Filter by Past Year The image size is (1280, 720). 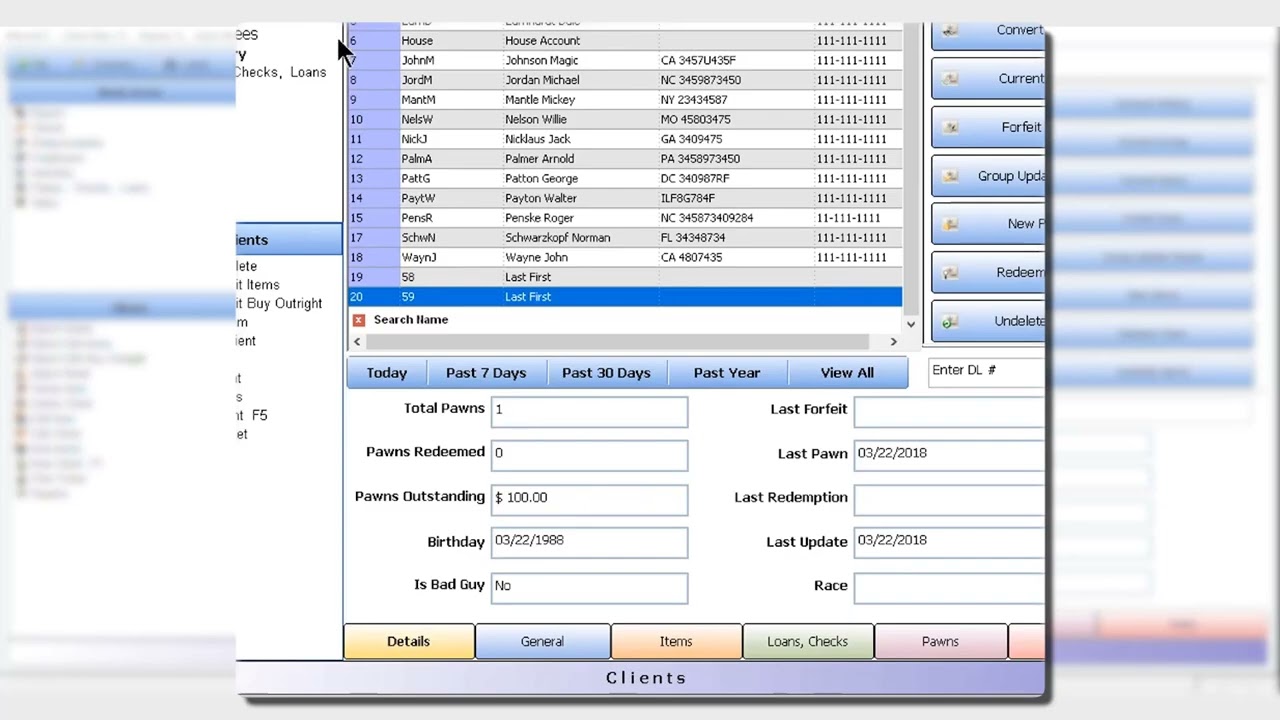(x=727, y=373)
